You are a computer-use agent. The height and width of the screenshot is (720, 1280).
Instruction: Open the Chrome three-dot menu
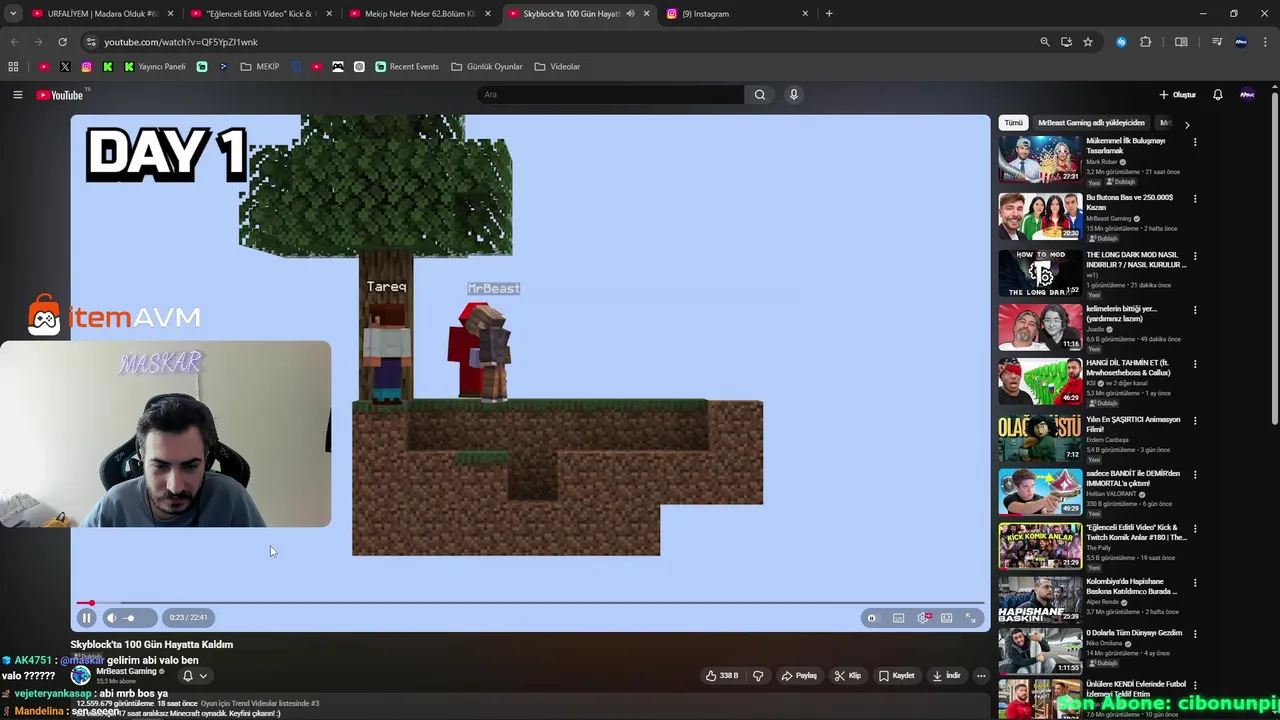tap(1266, 42)
